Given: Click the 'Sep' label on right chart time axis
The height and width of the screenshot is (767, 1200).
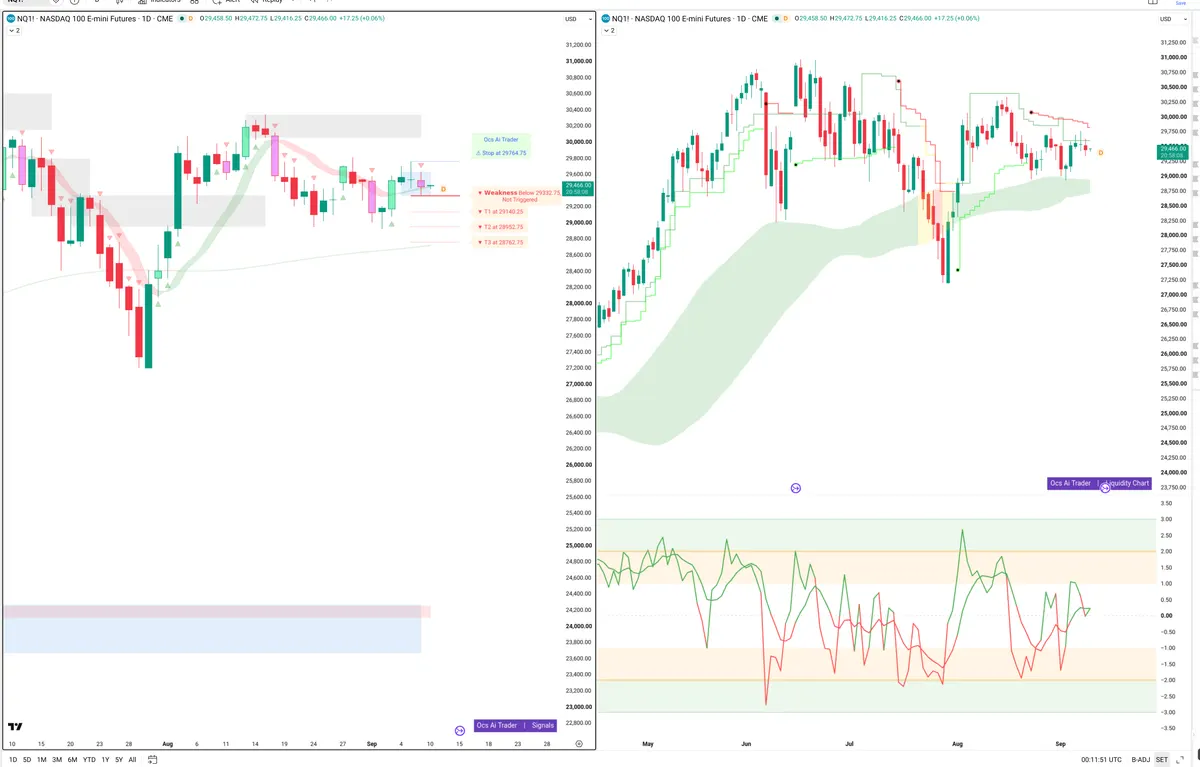Looking at the screenshot, I should pos(1061,744).
